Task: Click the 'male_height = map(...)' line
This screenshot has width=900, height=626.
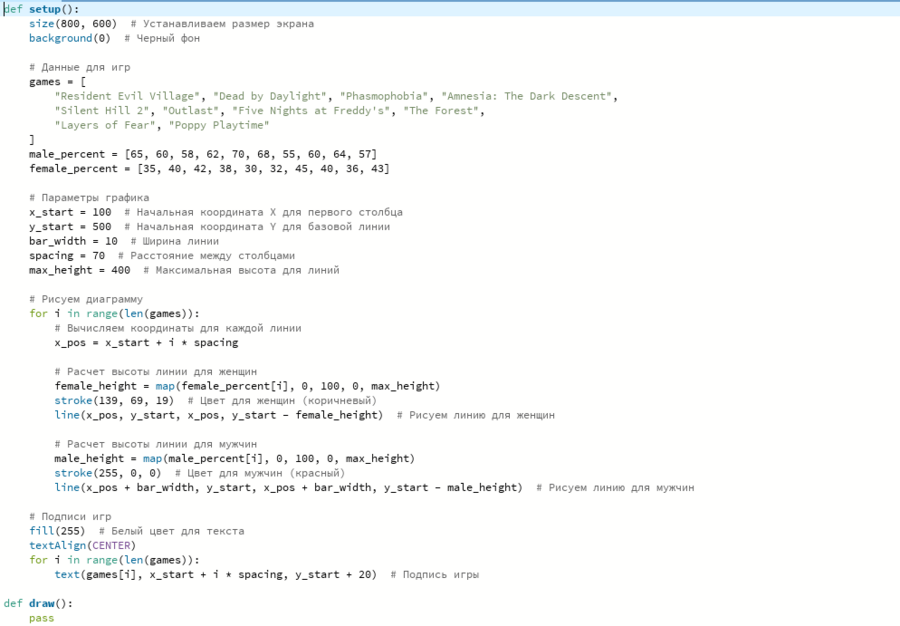Action: [x=235, y=459]
